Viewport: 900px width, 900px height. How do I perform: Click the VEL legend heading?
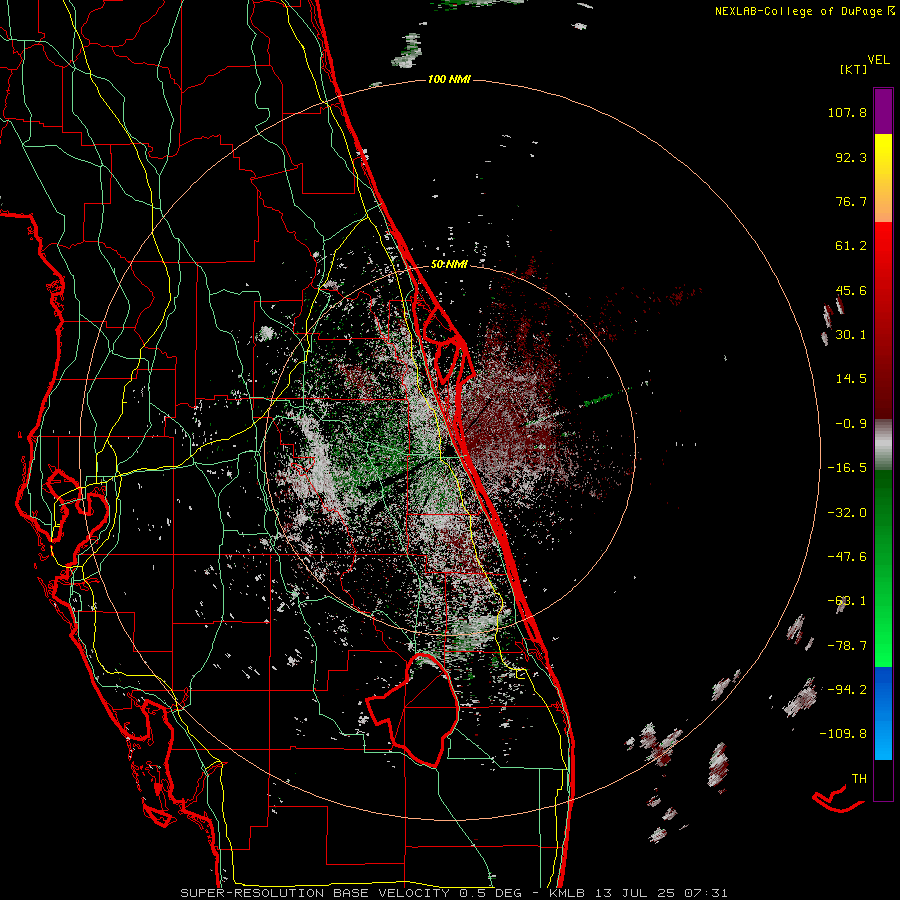click(x=878, y=60)
